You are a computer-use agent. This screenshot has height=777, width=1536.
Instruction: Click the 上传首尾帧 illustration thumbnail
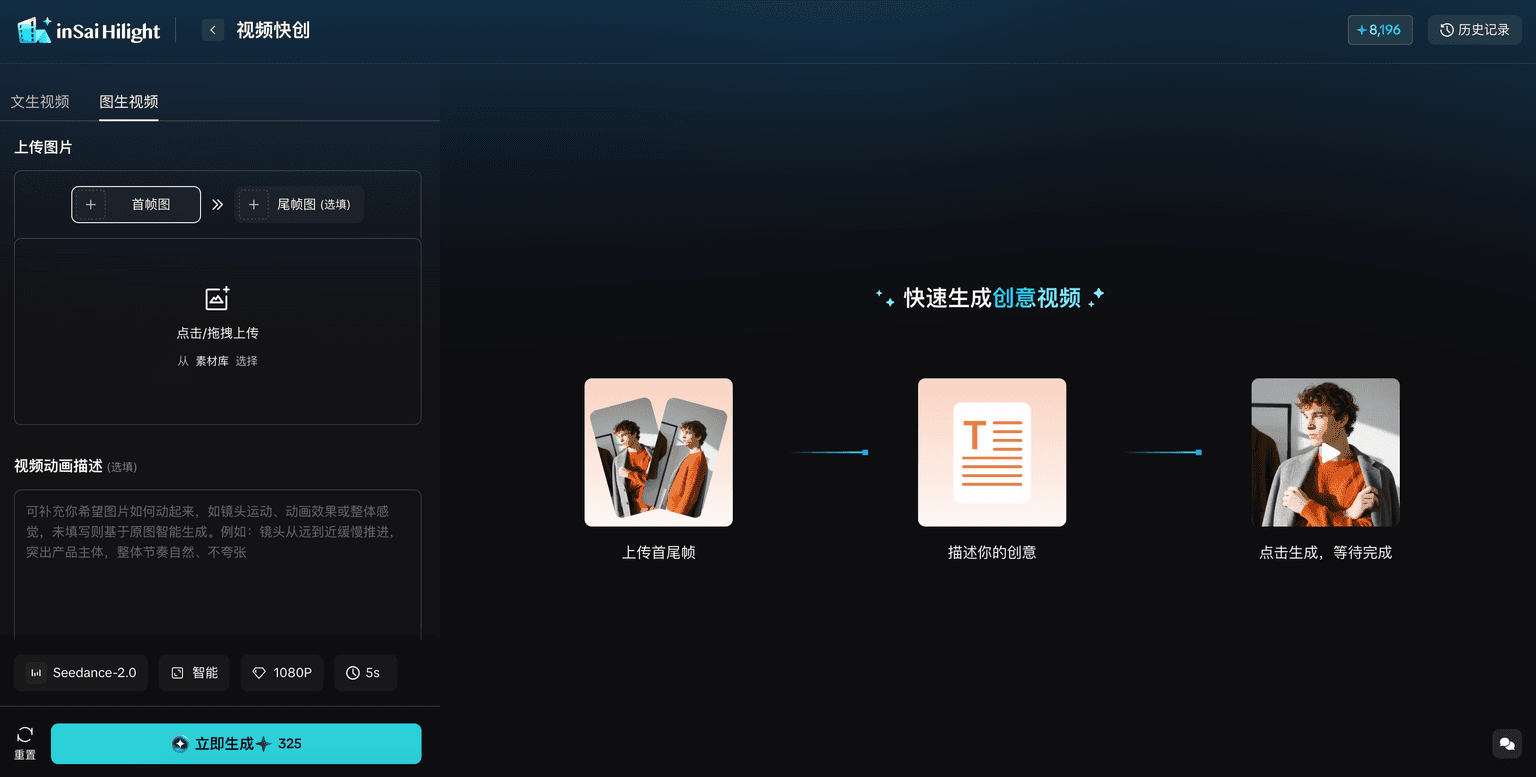pyautogui.click(x=658, y=452)
